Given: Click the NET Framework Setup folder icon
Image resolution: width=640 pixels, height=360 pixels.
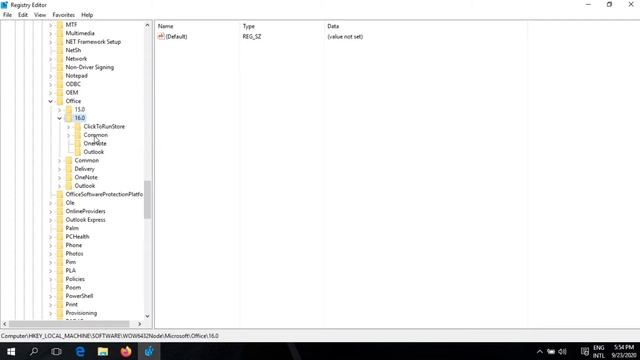Looking at the screenshot, I should click(60, 42).
